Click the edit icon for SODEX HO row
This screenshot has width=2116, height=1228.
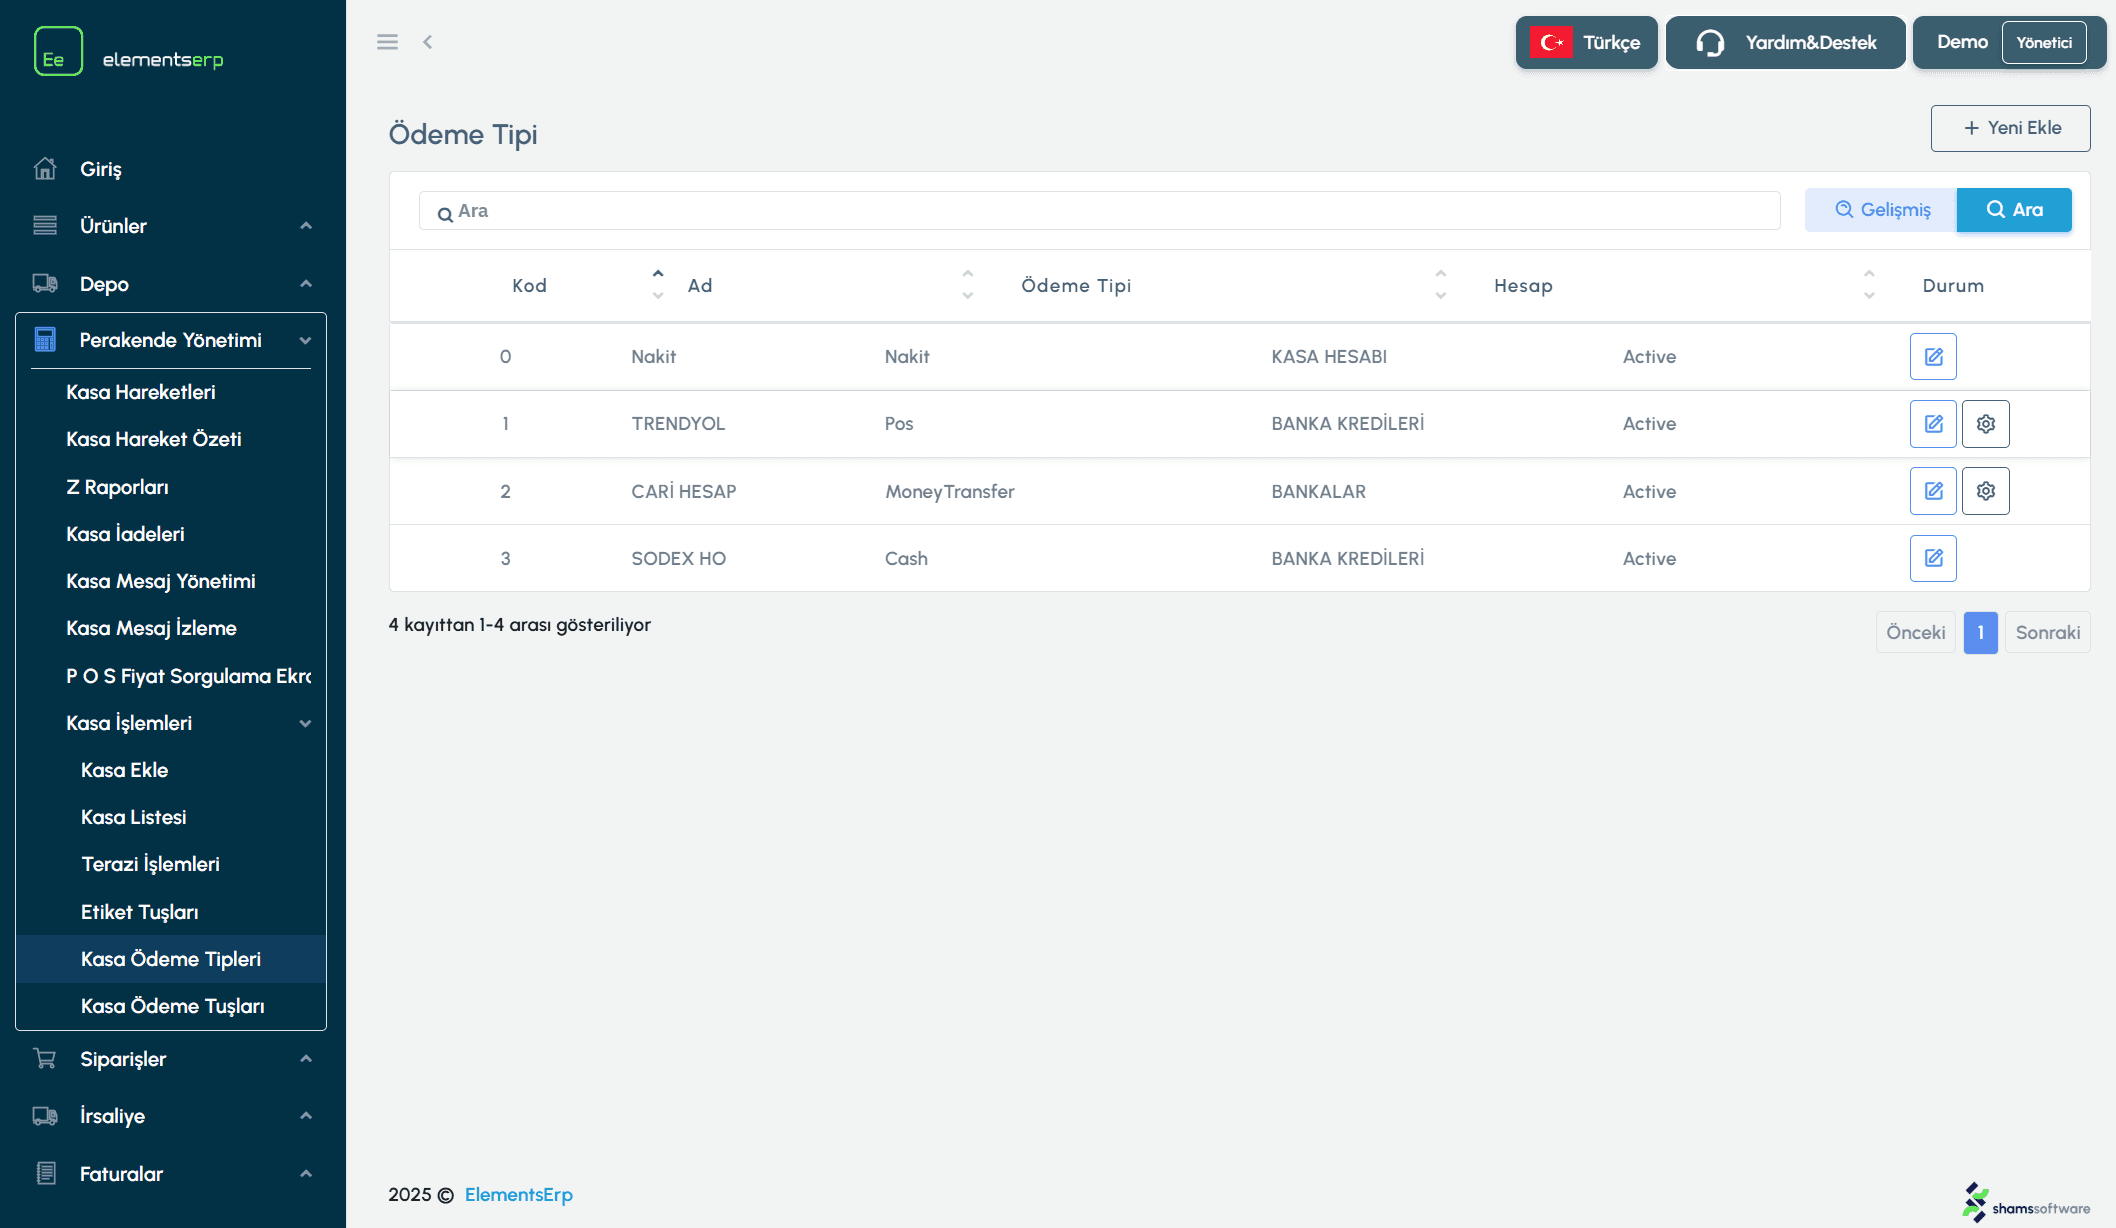point(1933,558)
